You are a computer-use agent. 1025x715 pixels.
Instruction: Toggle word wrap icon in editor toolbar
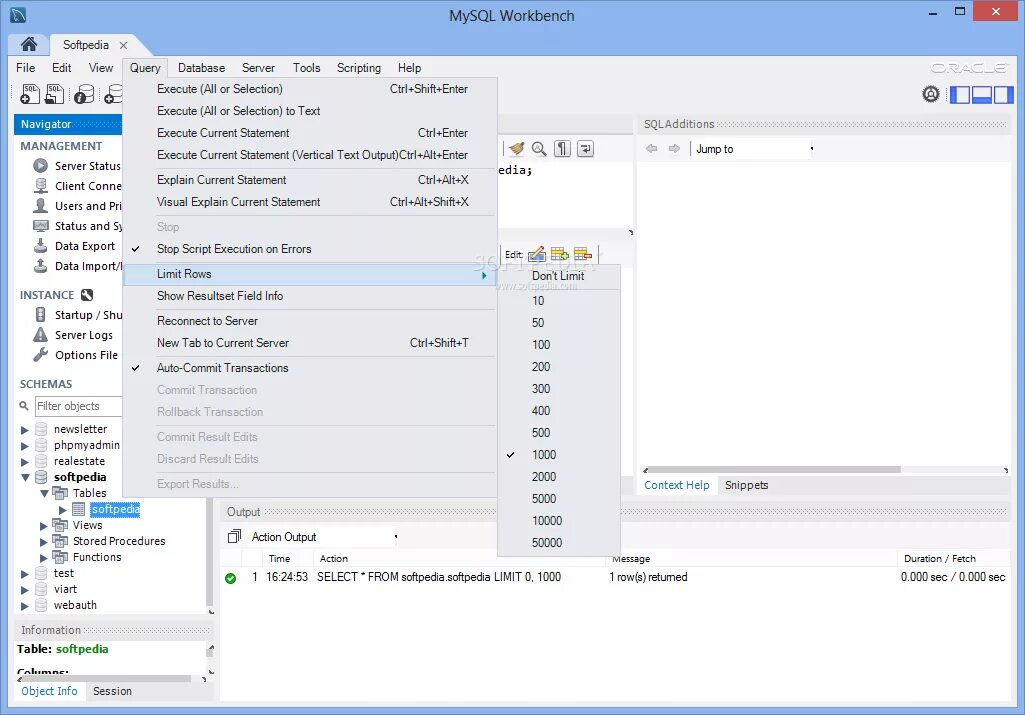[586, 149]
